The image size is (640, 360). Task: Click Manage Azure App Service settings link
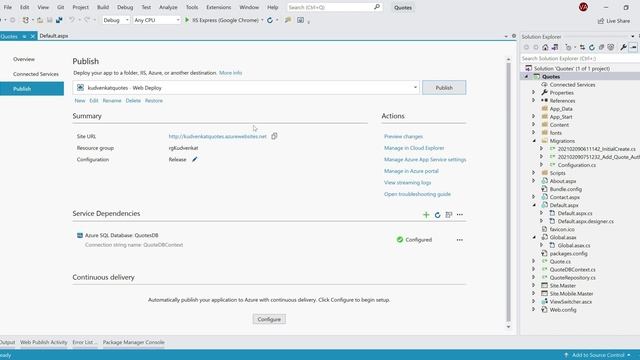[425, 160]
